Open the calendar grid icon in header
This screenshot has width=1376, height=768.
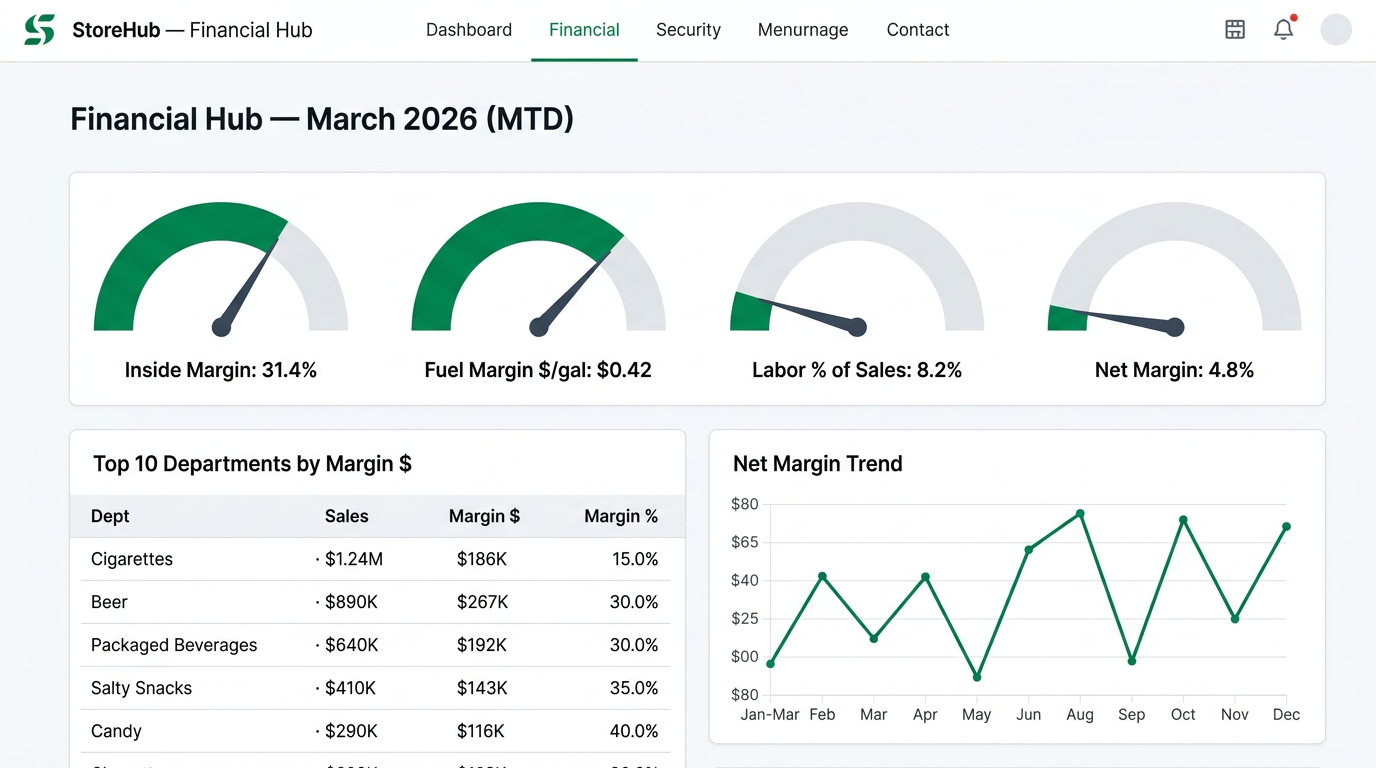coord(1235,30)
